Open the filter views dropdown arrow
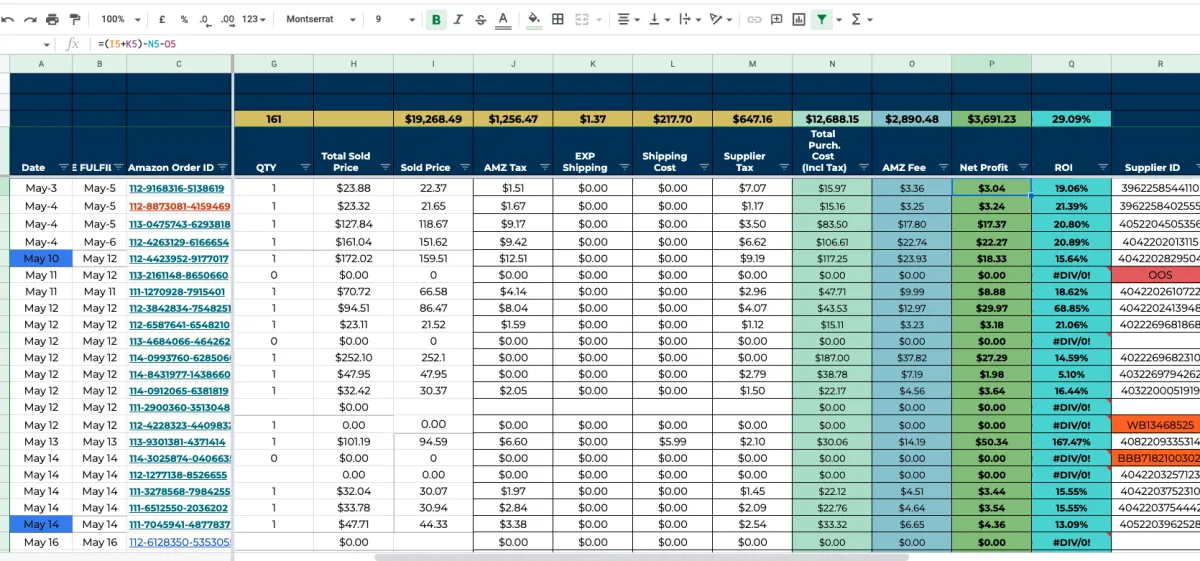Screen dimensions: 1200x561 pyautogui.click(x=838, y=19)
